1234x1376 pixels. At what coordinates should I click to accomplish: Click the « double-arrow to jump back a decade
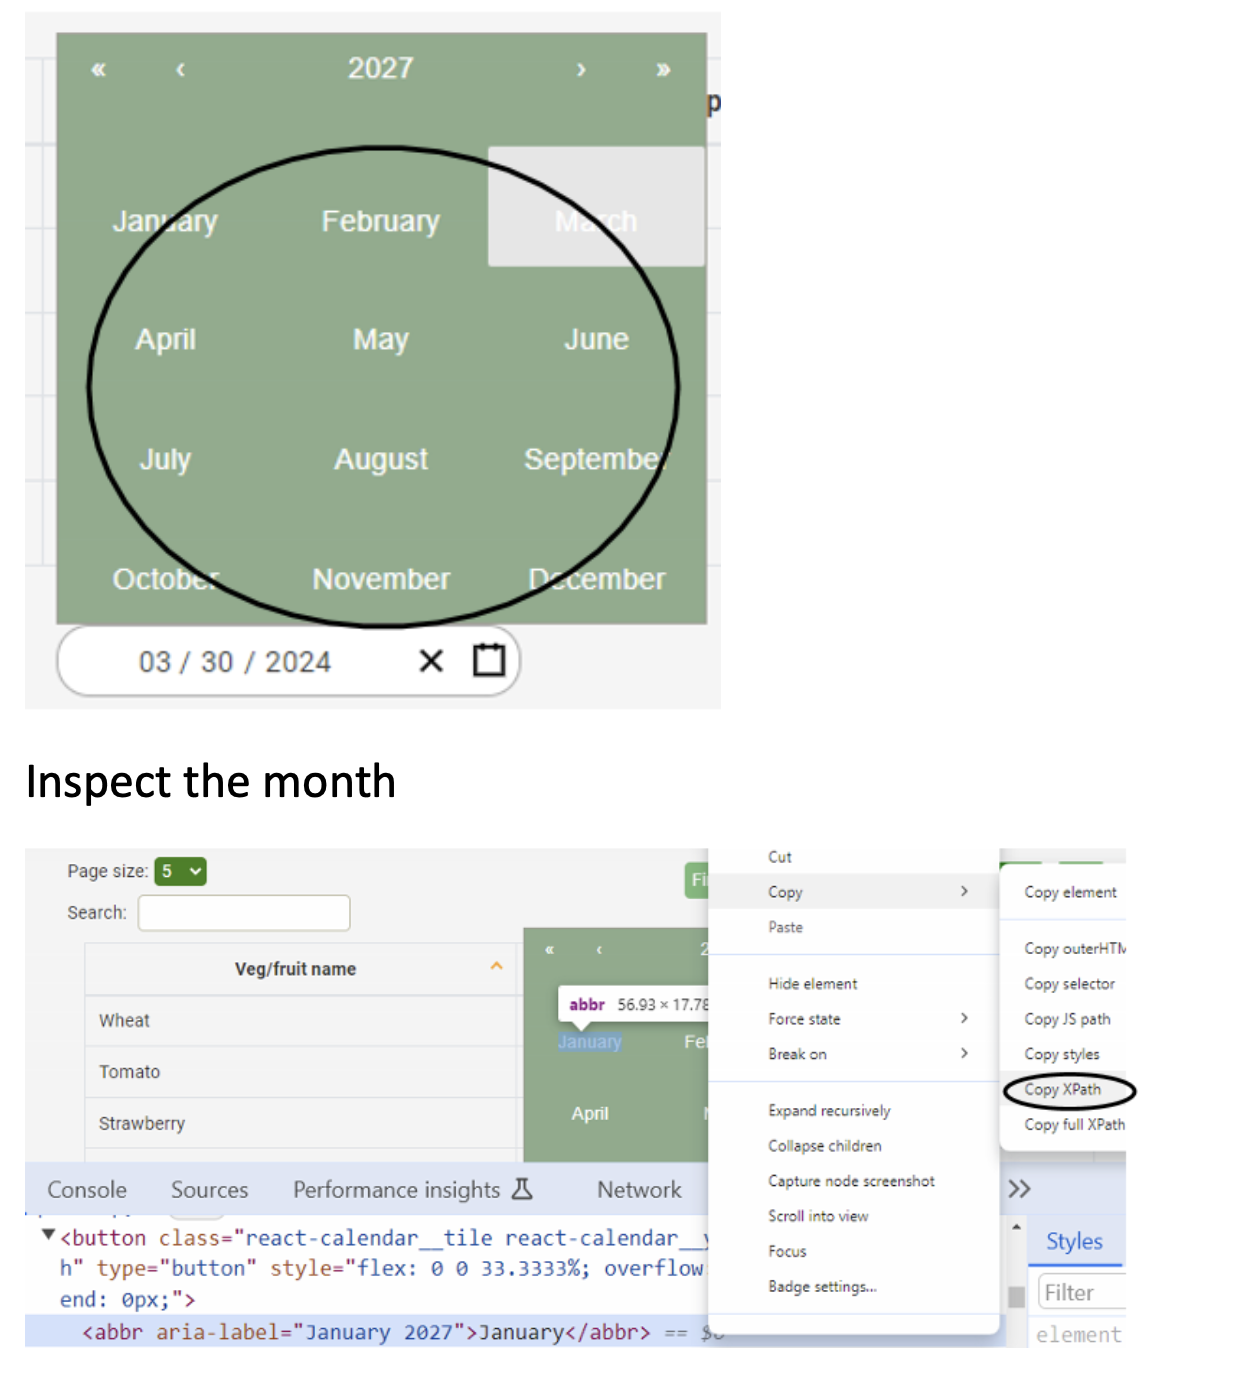97,69
